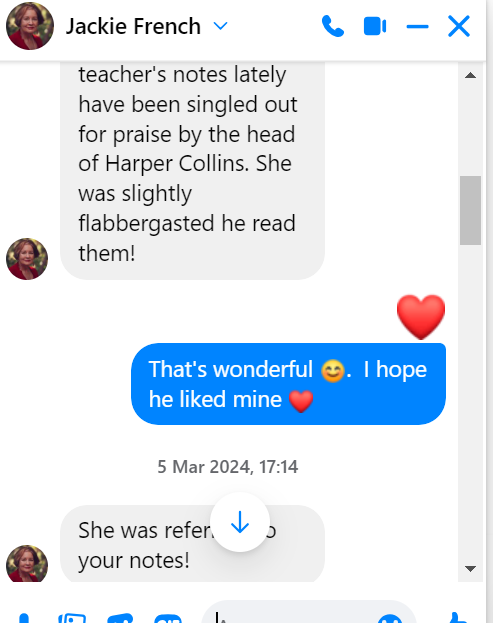Click the chat scrollbar thumb
The height and width of the screenshot is (623, 493).
click(470, 210)
